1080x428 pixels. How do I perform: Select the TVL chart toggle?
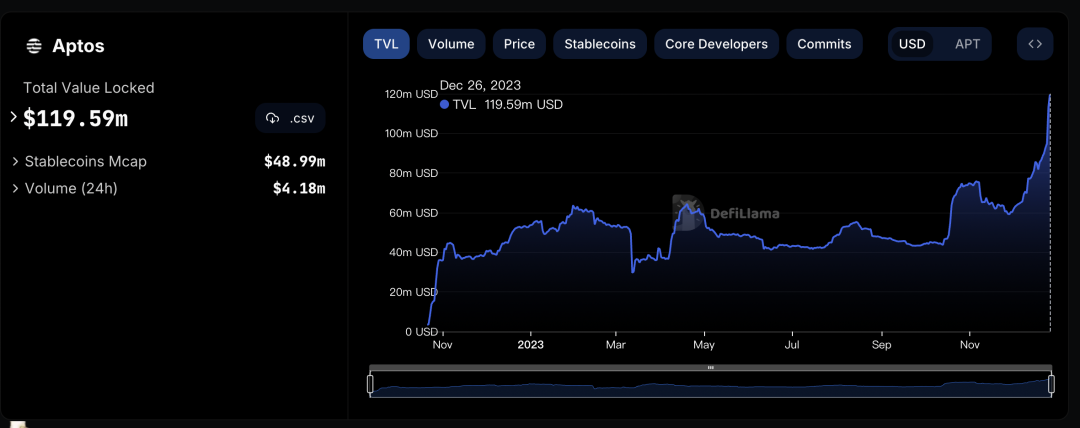(x=386, y=44)
